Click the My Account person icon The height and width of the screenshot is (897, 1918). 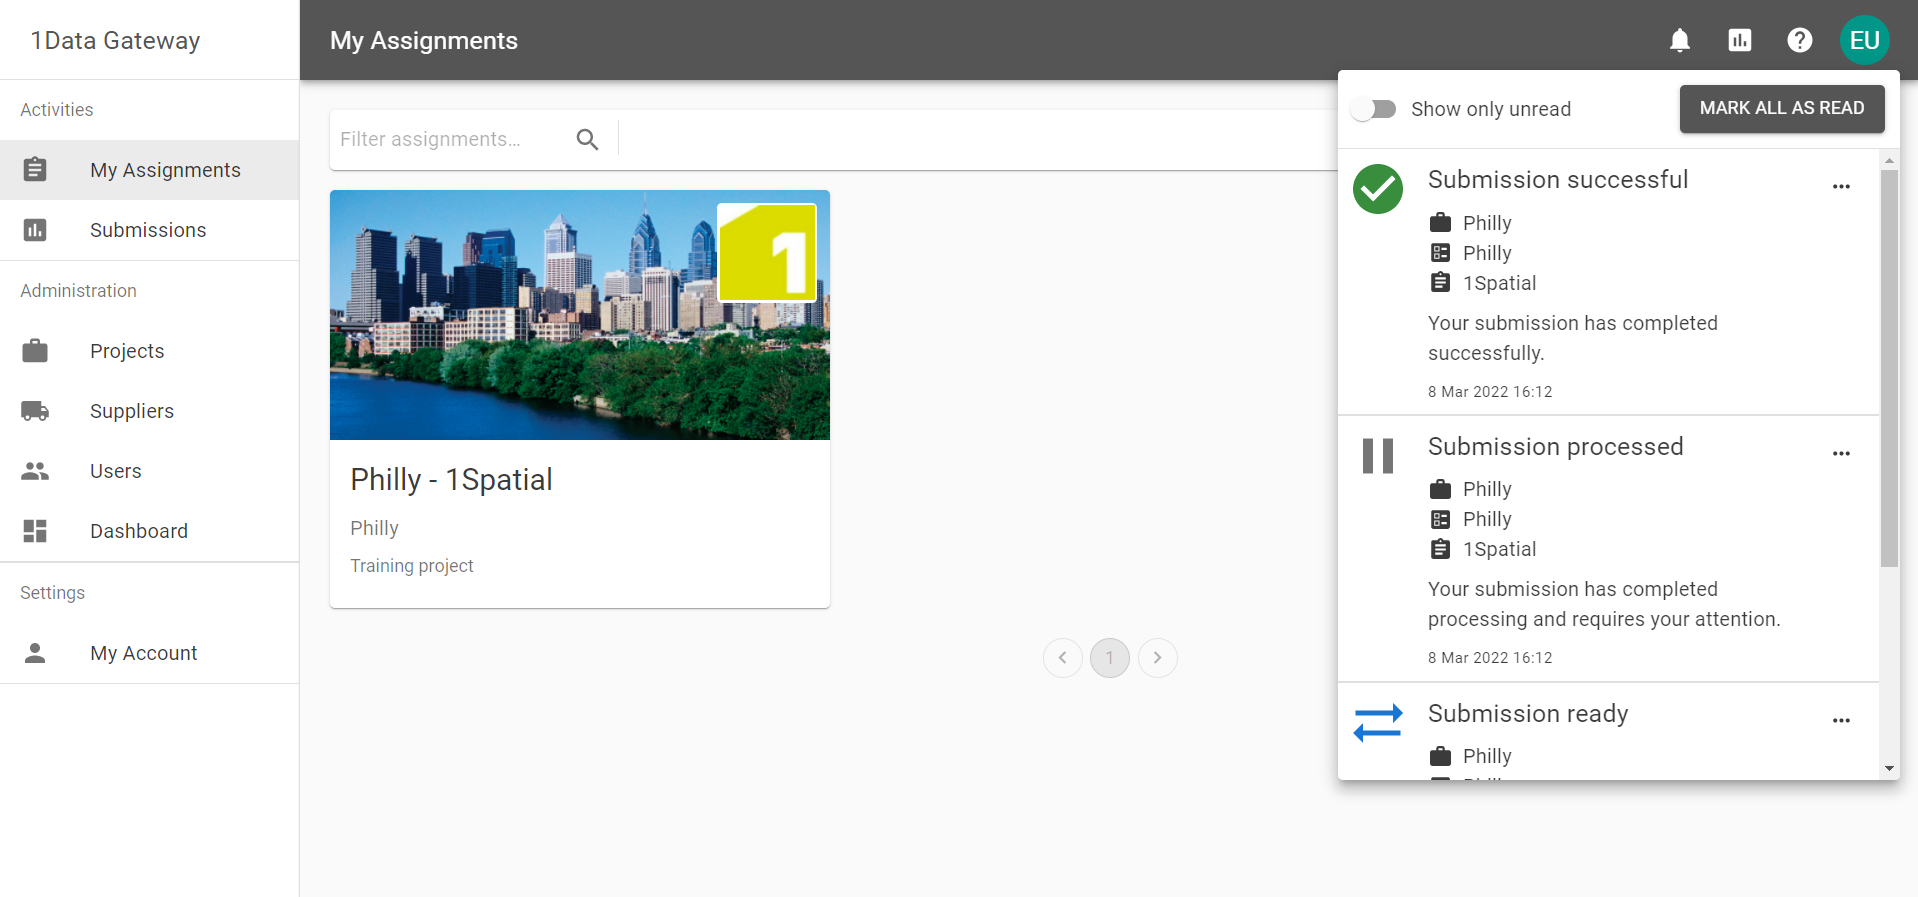[x=35, y=653]
